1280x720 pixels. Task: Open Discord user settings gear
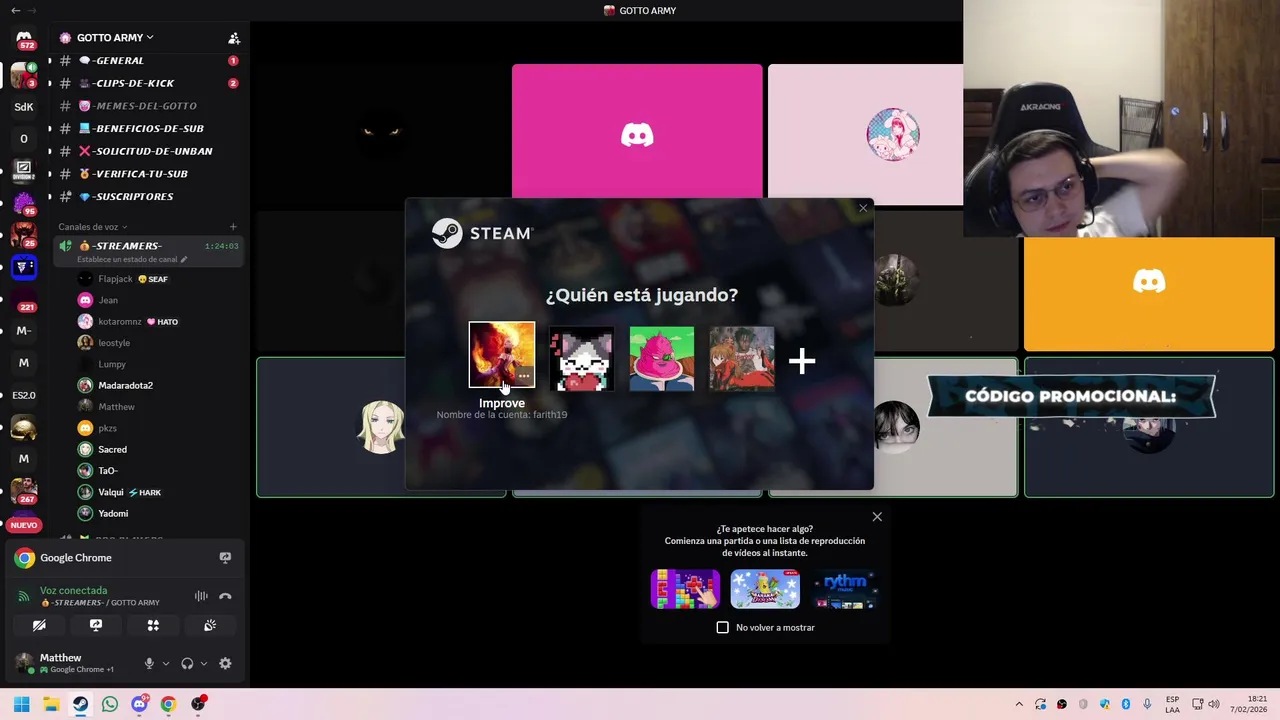(x=225, y=663)
